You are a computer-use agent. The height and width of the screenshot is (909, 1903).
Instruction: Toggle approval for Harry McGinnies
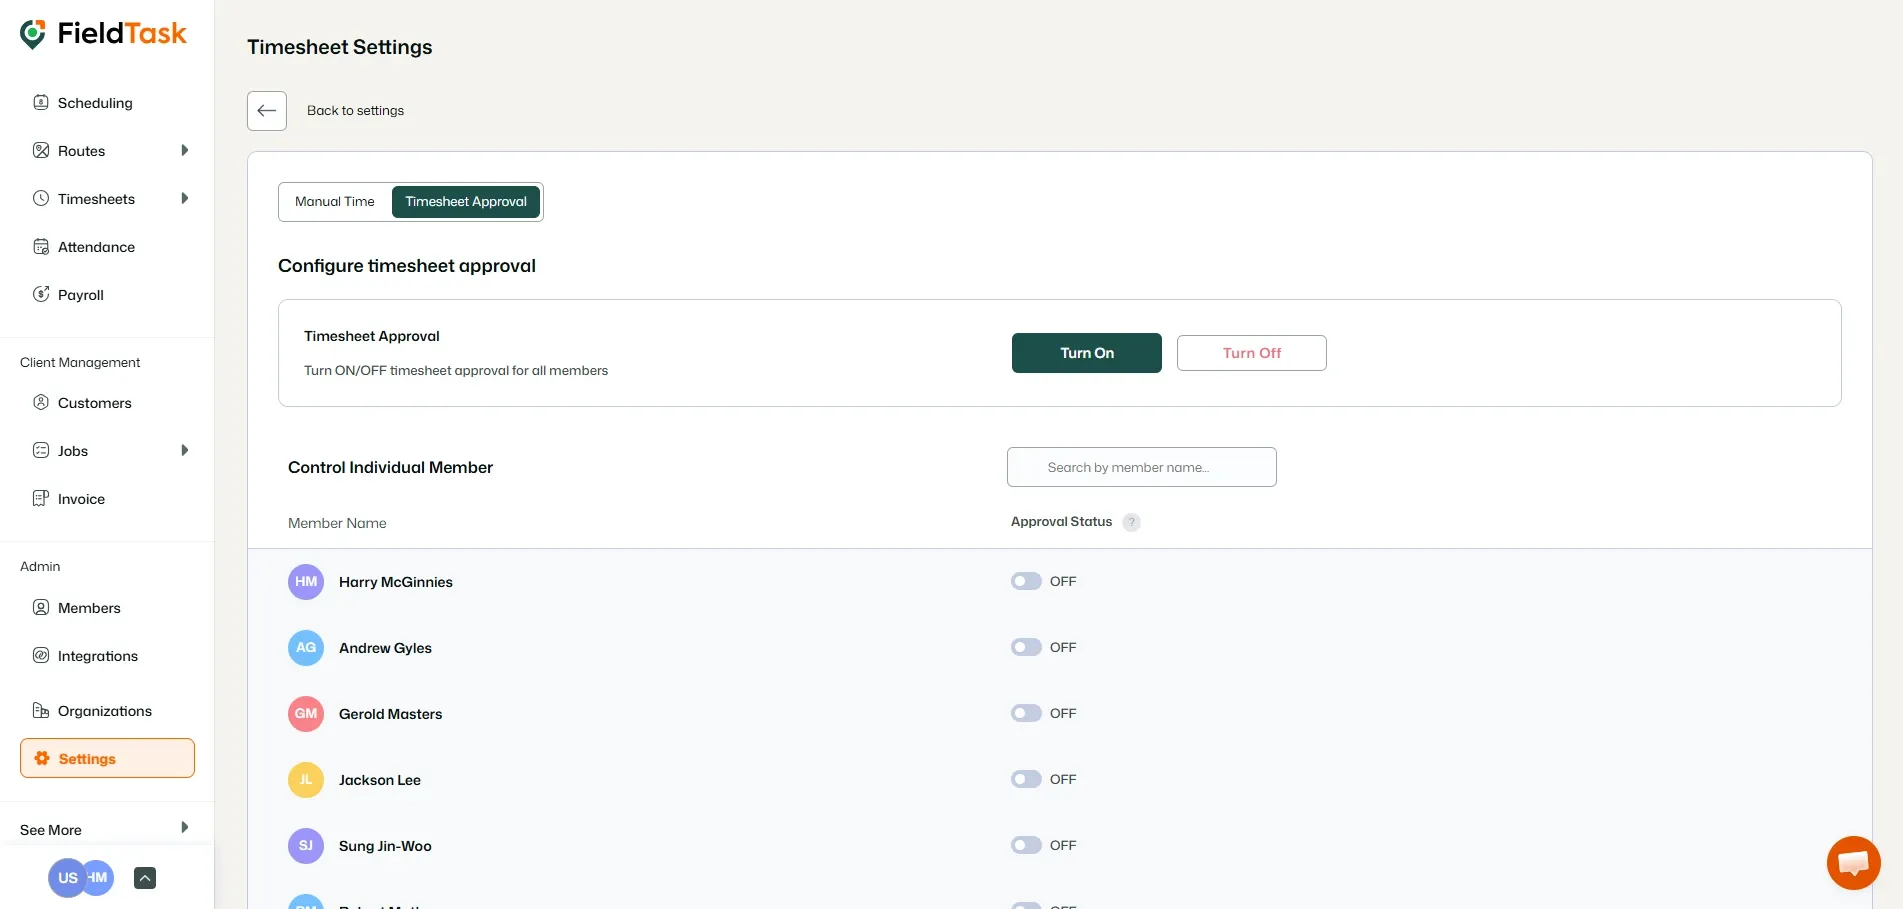click(x=1026, y=581)
